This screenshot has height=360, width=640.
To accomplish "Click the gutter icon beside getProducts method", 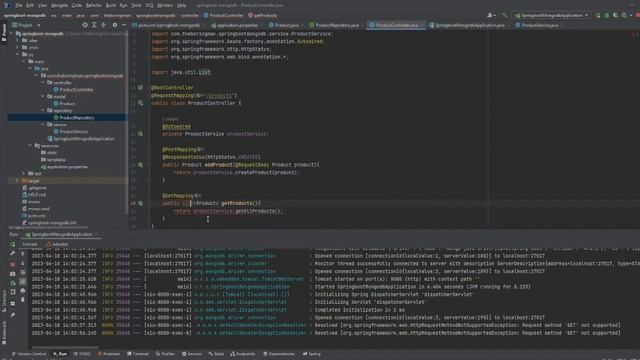I will tap(140, 203).
